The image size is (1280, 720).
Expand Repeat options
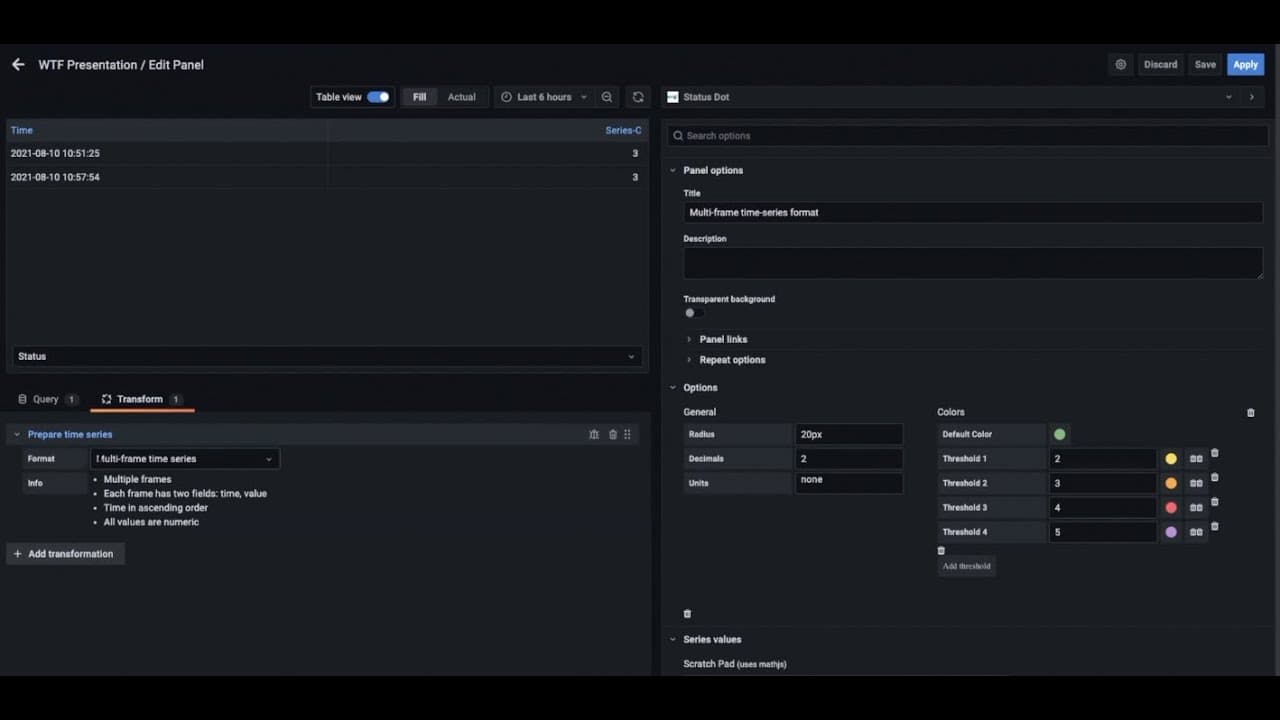732,360
